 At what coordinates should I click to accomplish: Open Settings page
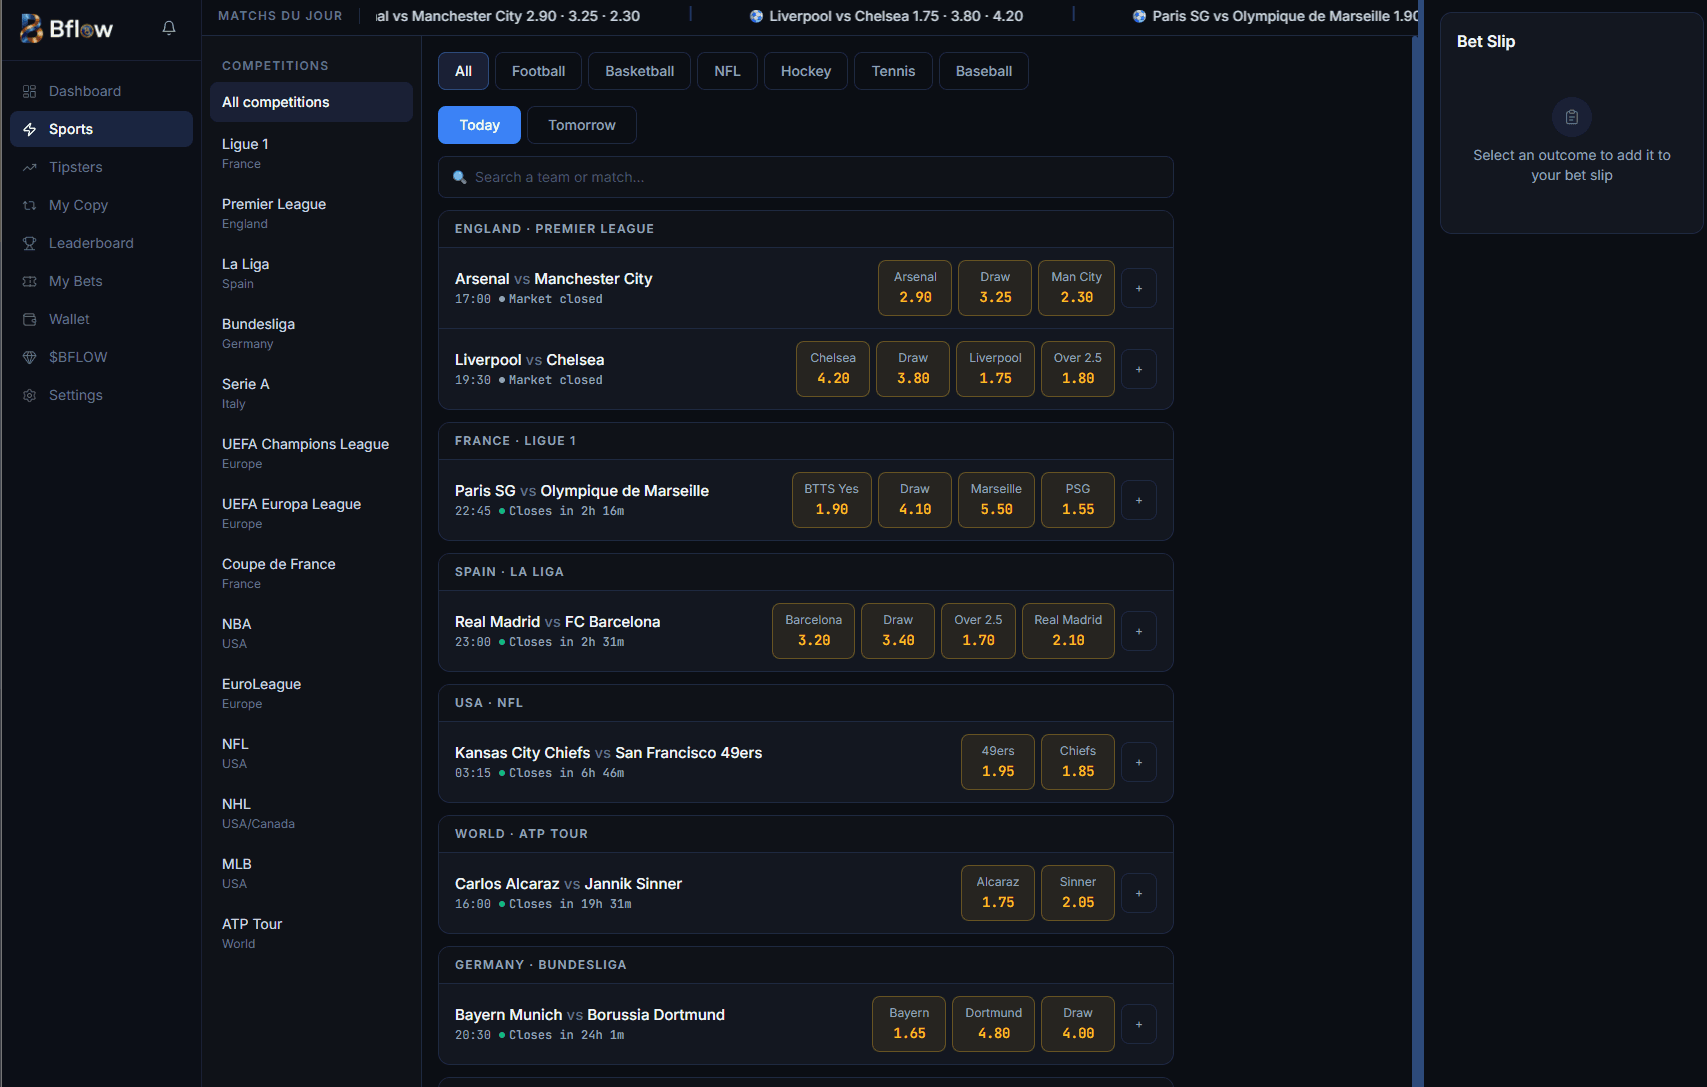tap(101, 395)
